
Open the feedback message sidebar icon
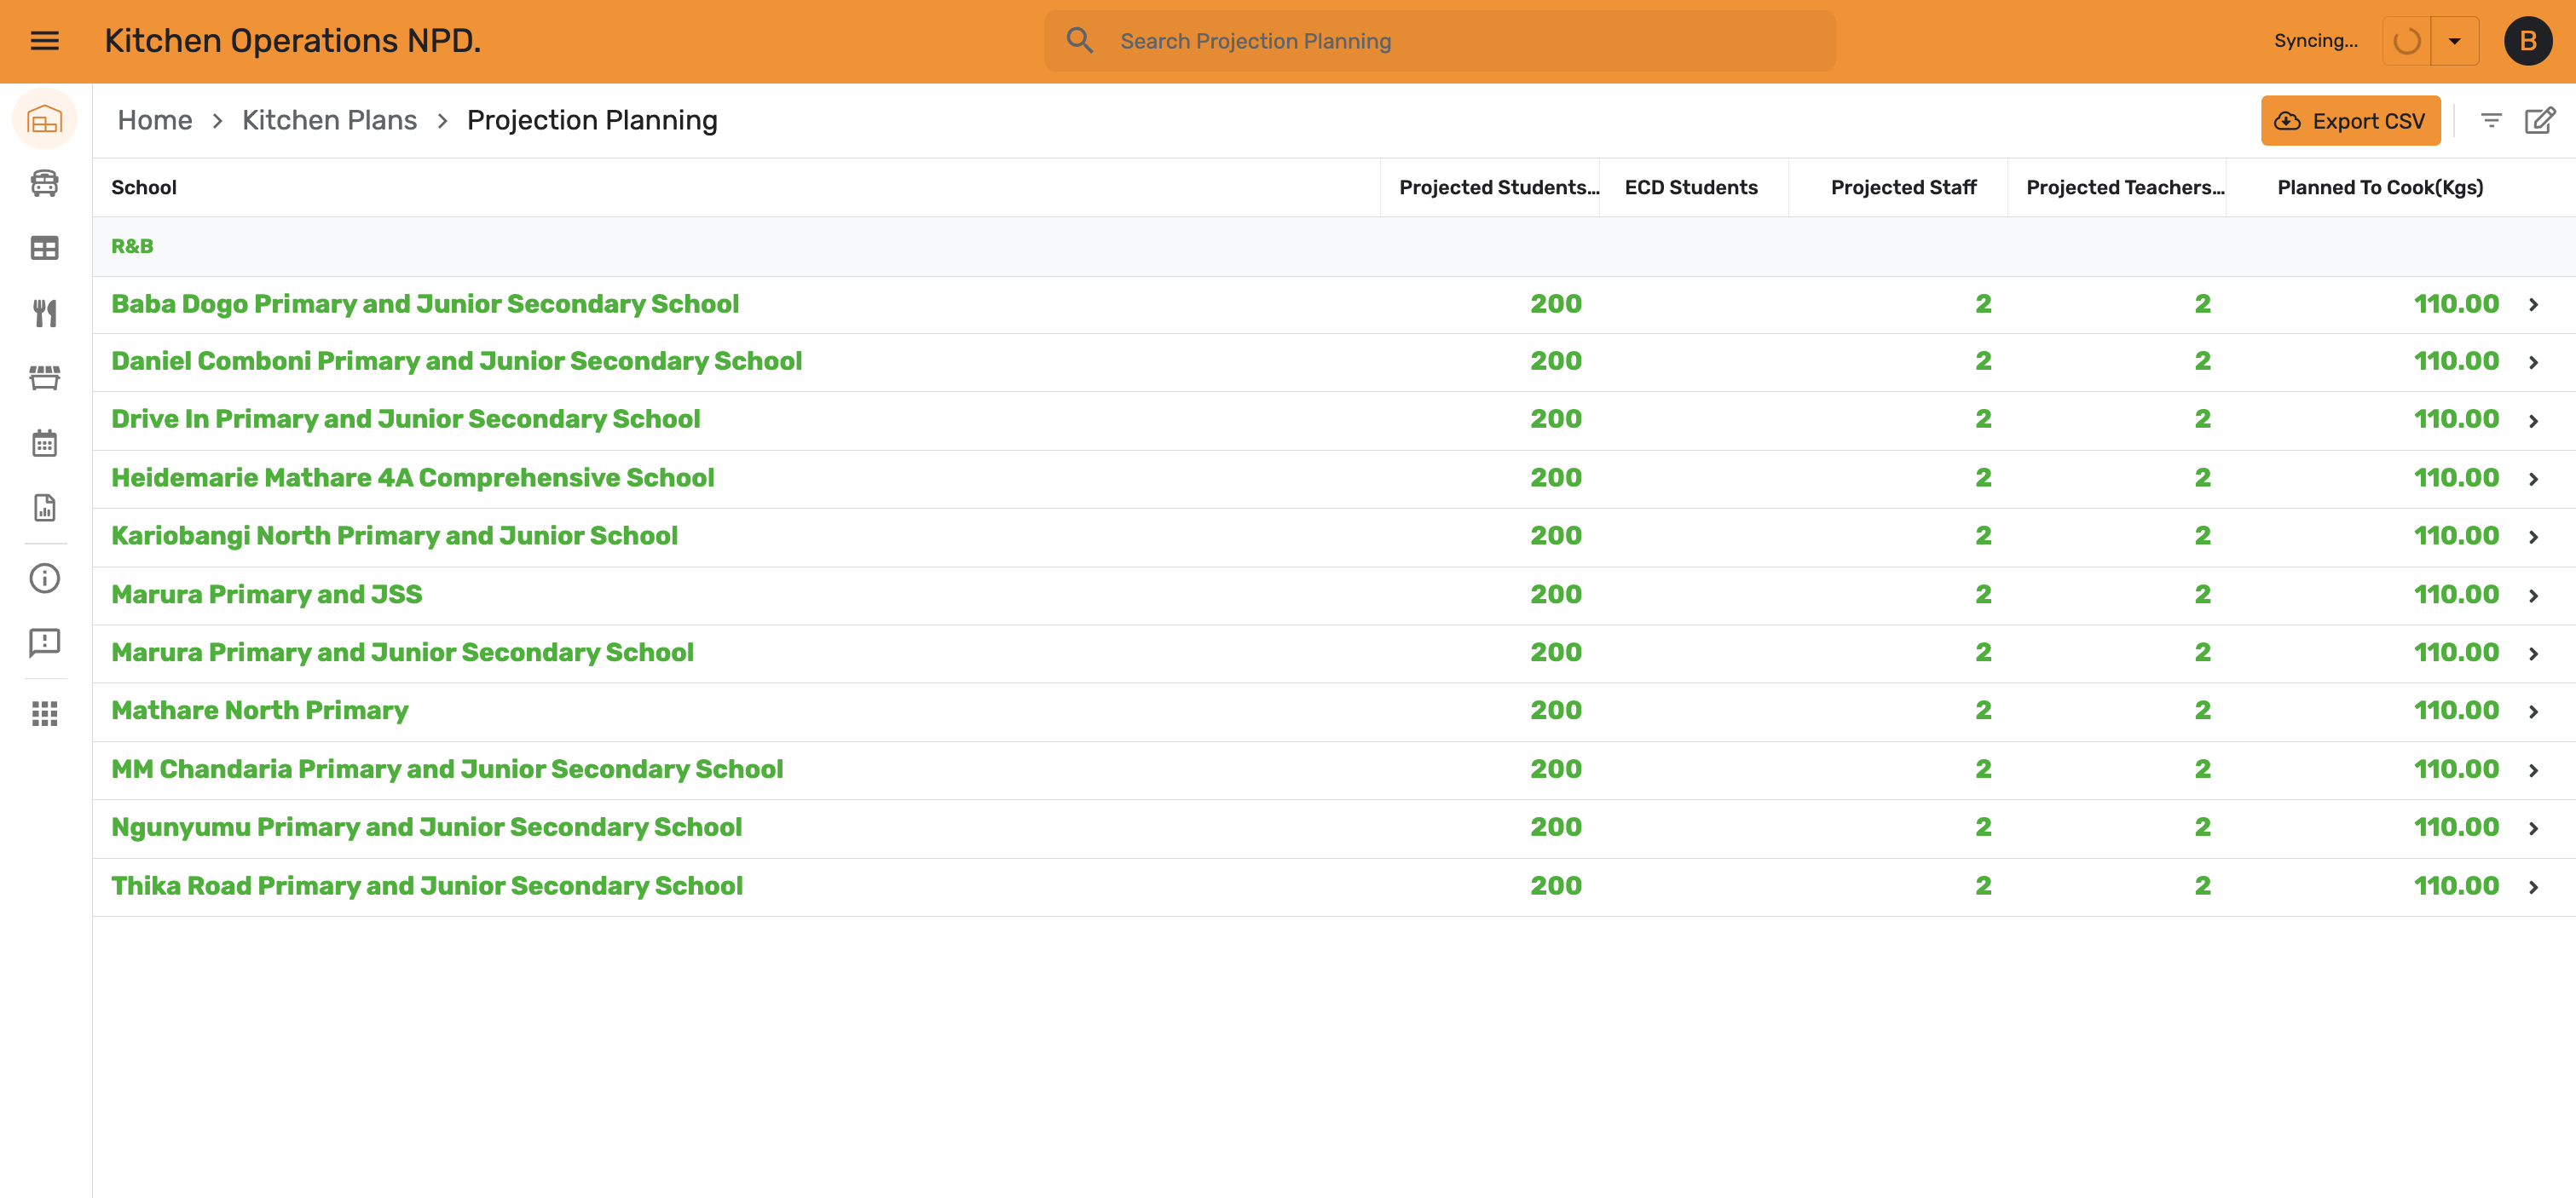click(44, 643)
